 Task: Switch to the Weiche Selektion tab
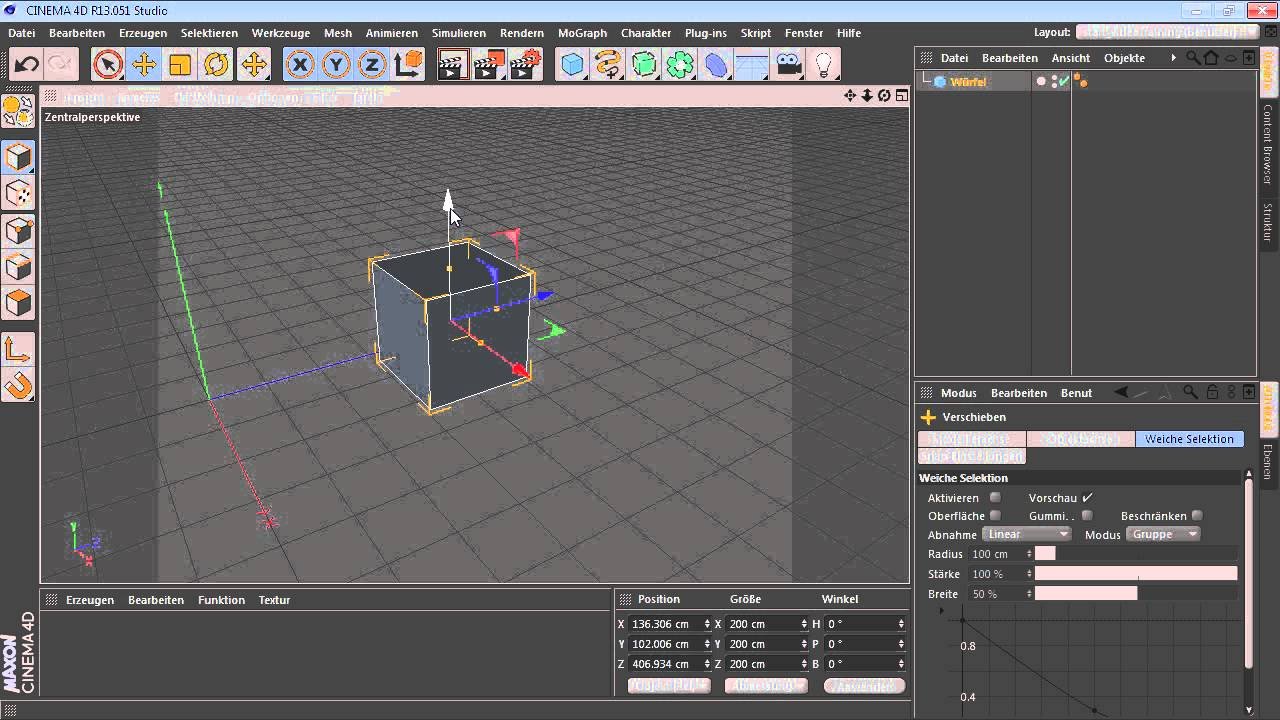pyautogui.click(x=1190, y=438)
